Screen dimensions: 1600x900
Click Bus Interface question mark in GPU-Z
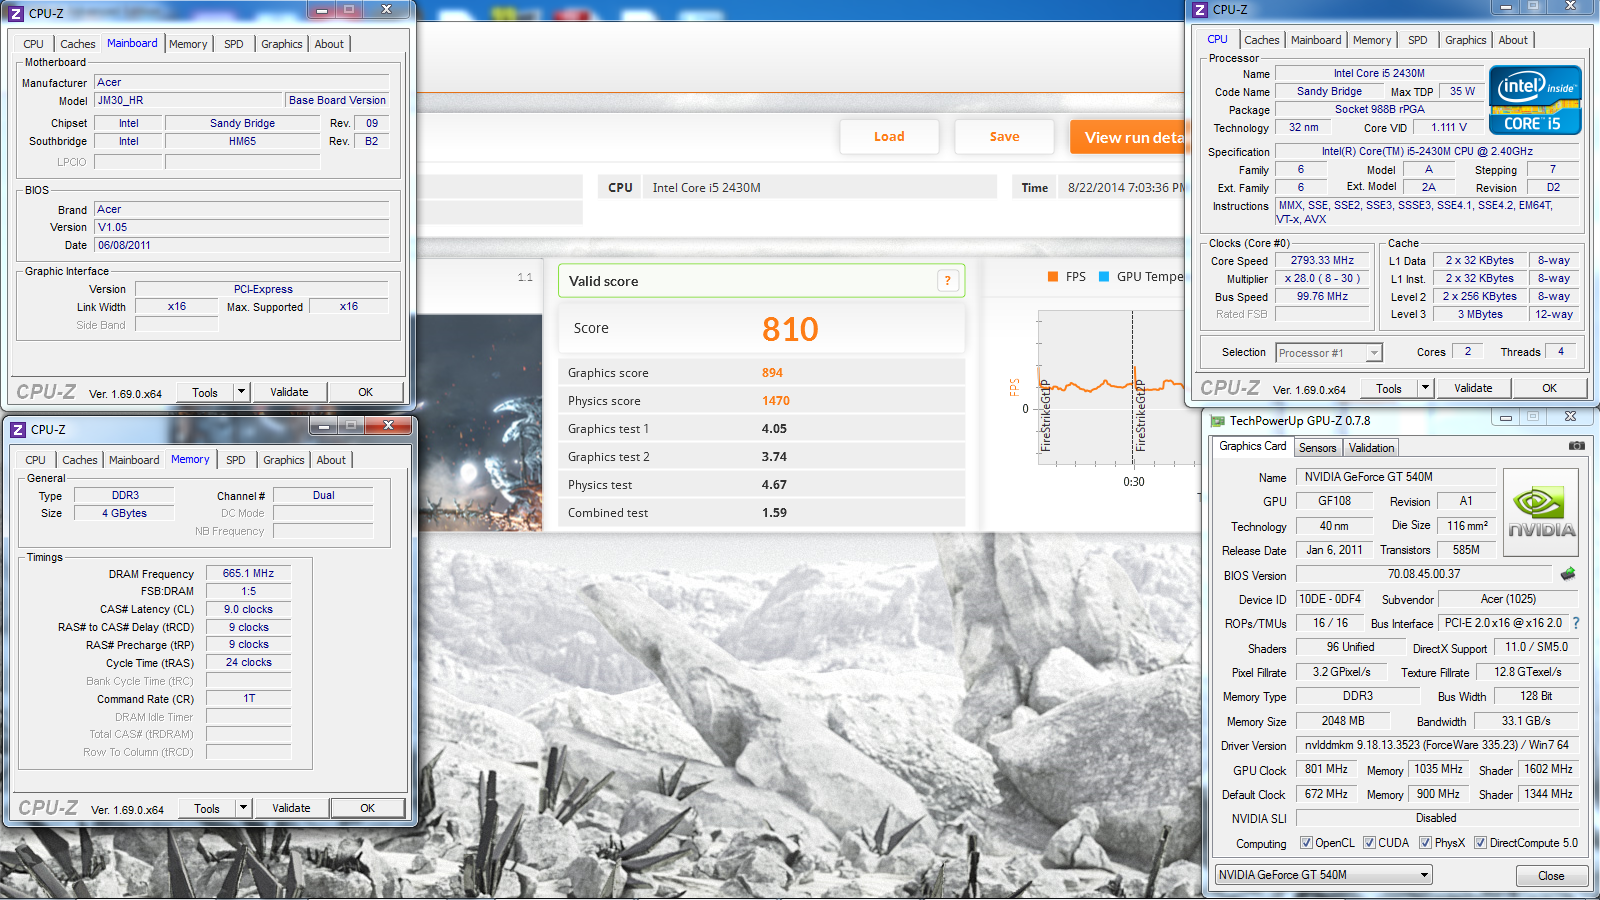click(1576, 623)
